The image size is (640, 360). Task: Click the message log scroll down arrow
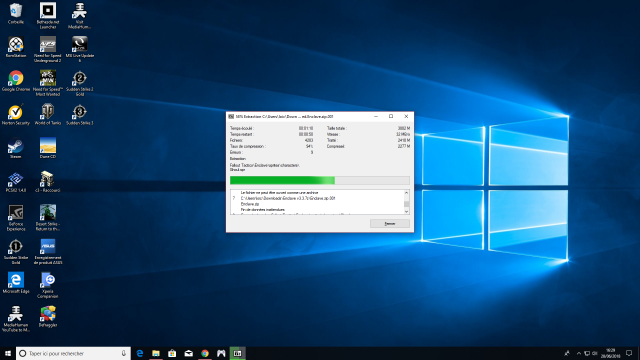point(406,211)
